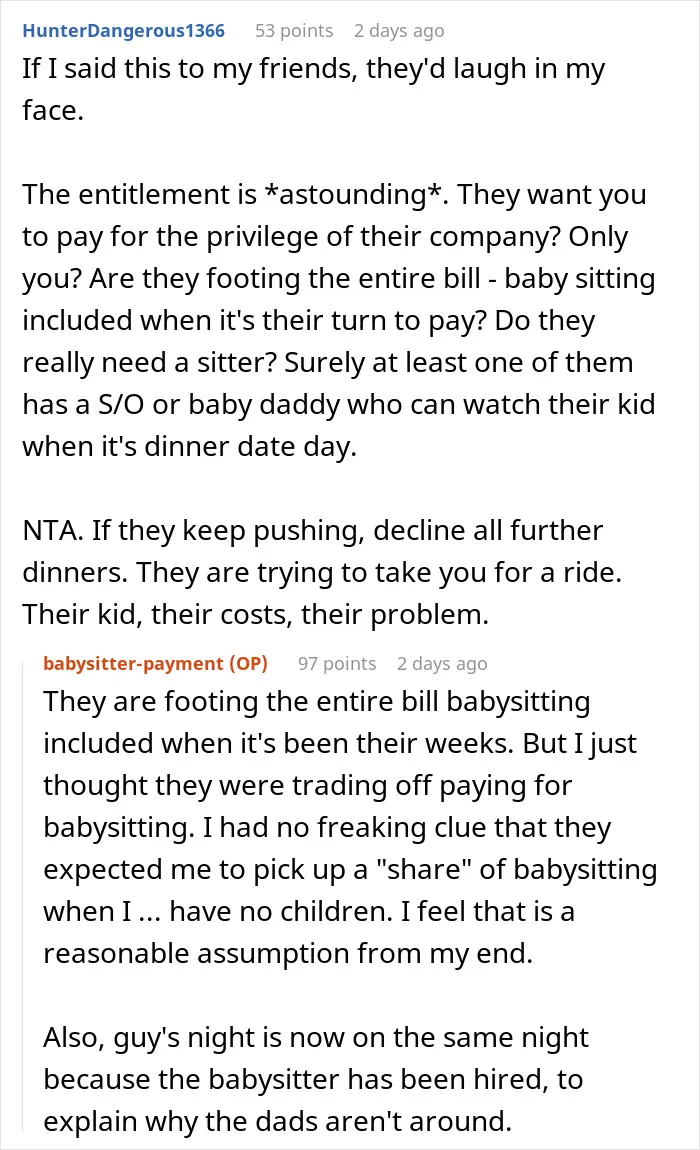Screen dimensions: 700x1150
Task: Collapse reply thread via left vertical line
Action: click(23, 895)
